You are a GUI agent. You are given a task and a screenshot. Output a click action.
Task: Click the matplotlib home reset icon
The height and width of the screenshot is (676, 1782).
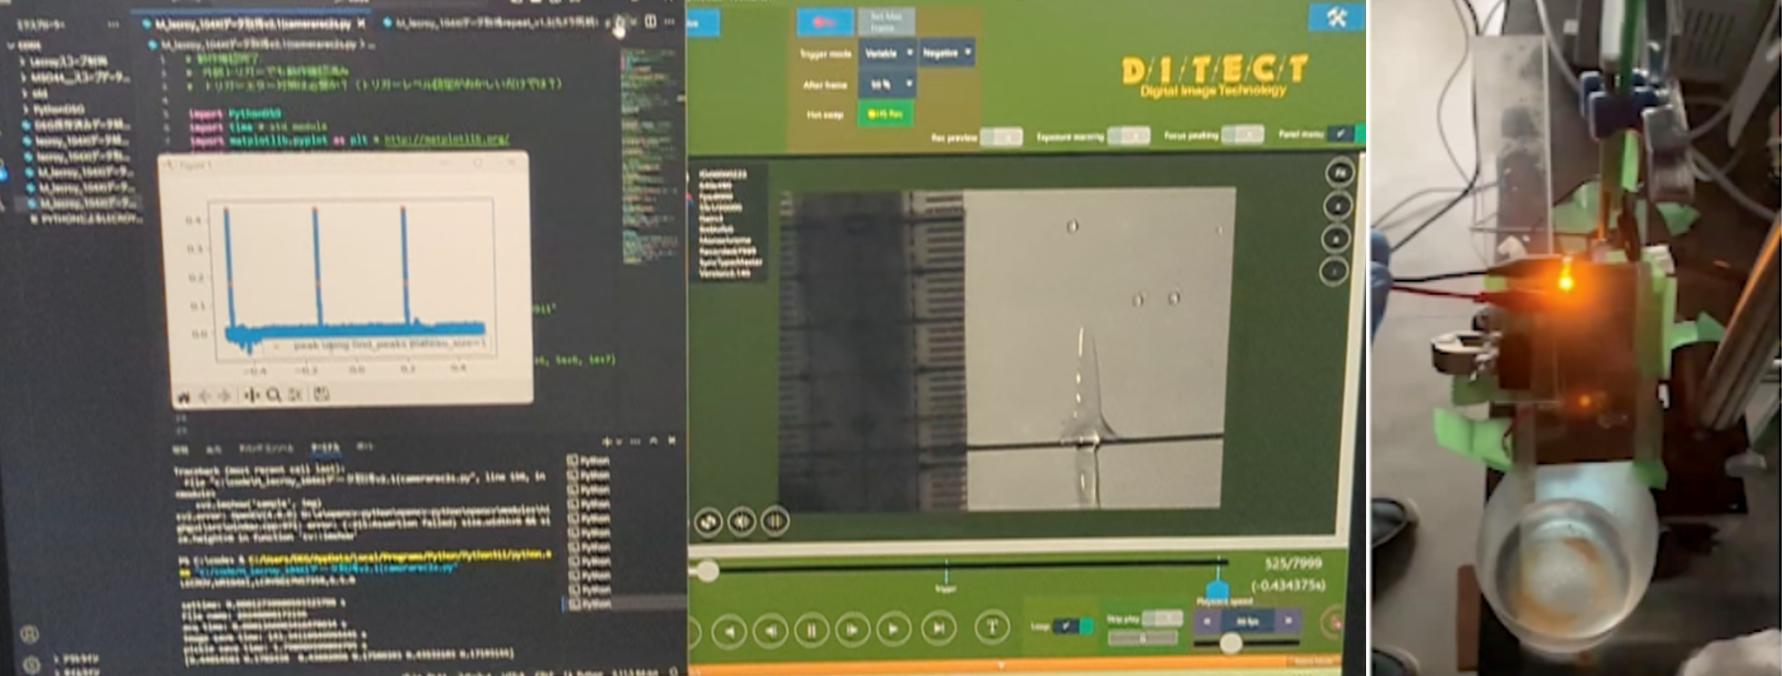(x=184, y=397)
